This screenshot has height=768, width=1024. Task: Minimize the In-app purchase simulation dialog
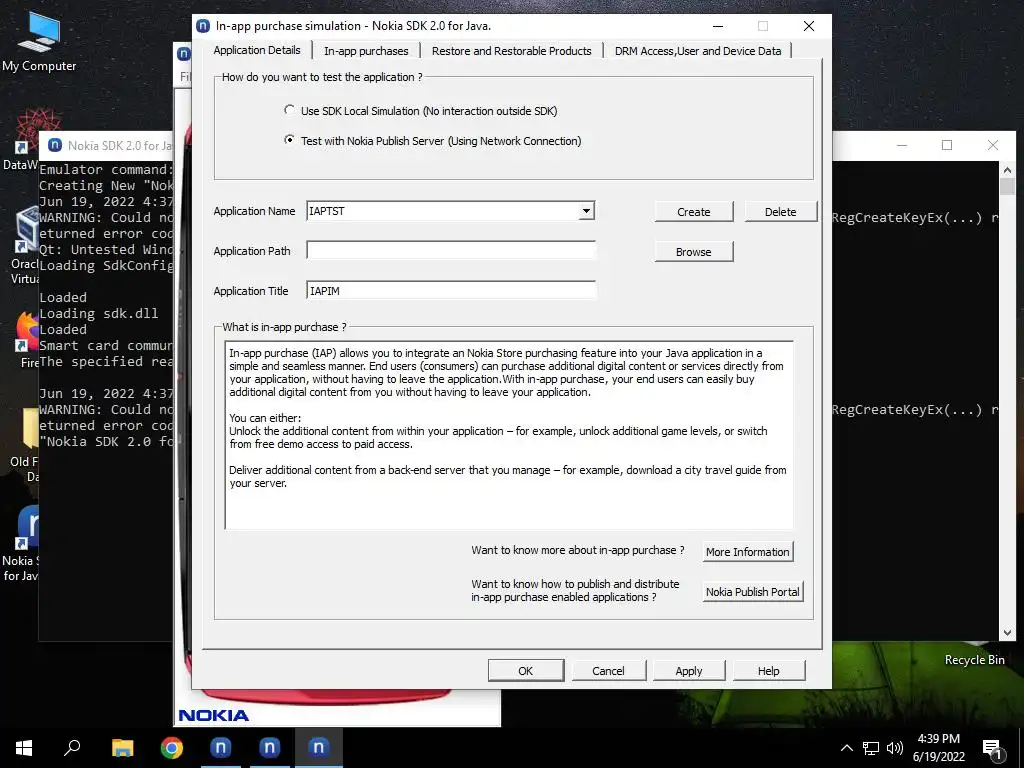(x=718, y=26)
